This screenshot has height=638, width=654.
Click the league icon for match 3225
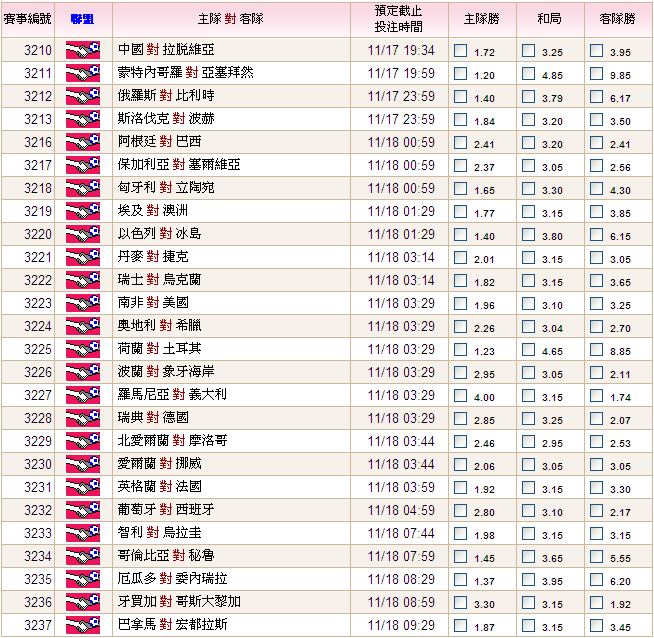tap(83, 349)
